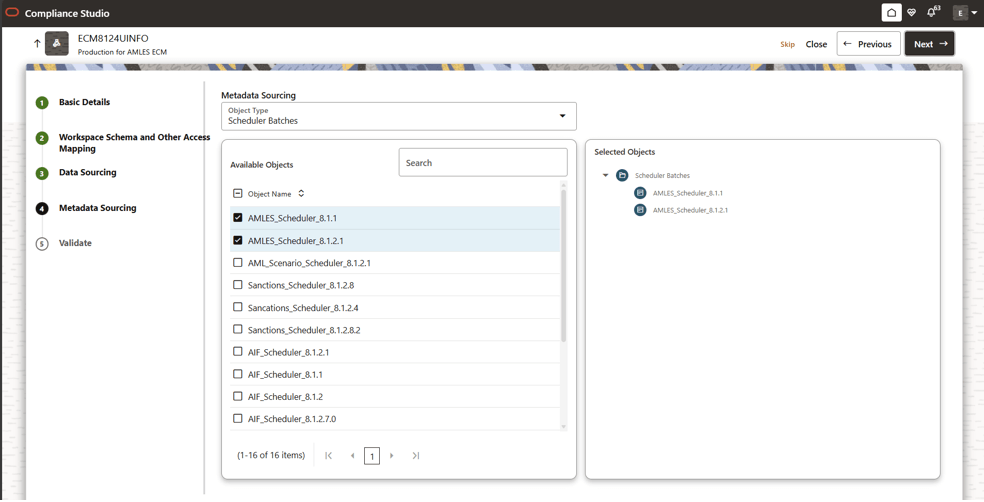Click AML_Scenario_Scheduler_8.1.2.1 row text
Viewport: 984px width, 502px height.
[309, 263]
